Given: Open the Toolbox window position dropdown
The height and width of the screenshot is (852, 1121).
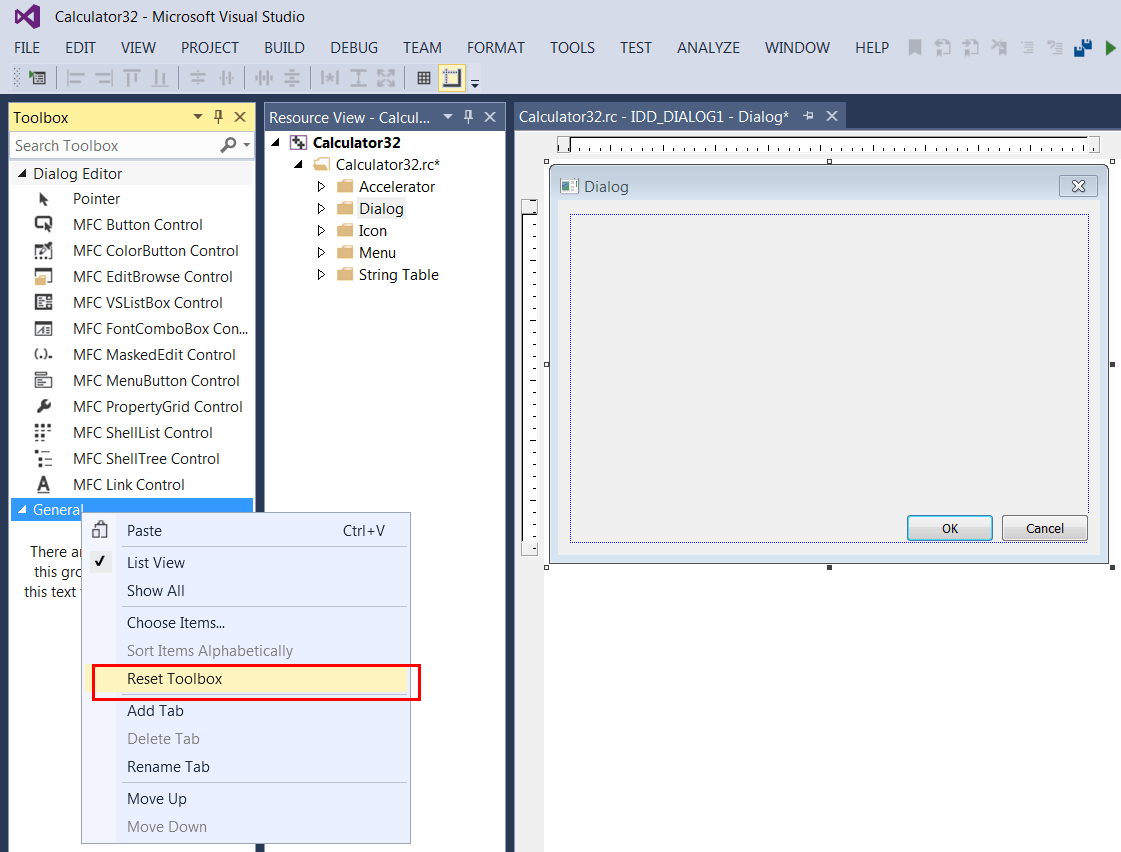Looking at the screenshot, I should click(198, 117).
